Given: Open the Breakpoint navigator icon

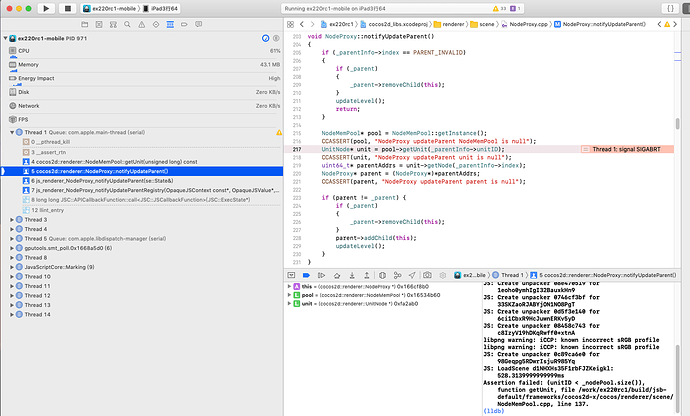Looking at the screenshot, I should (x=184, y=24).
